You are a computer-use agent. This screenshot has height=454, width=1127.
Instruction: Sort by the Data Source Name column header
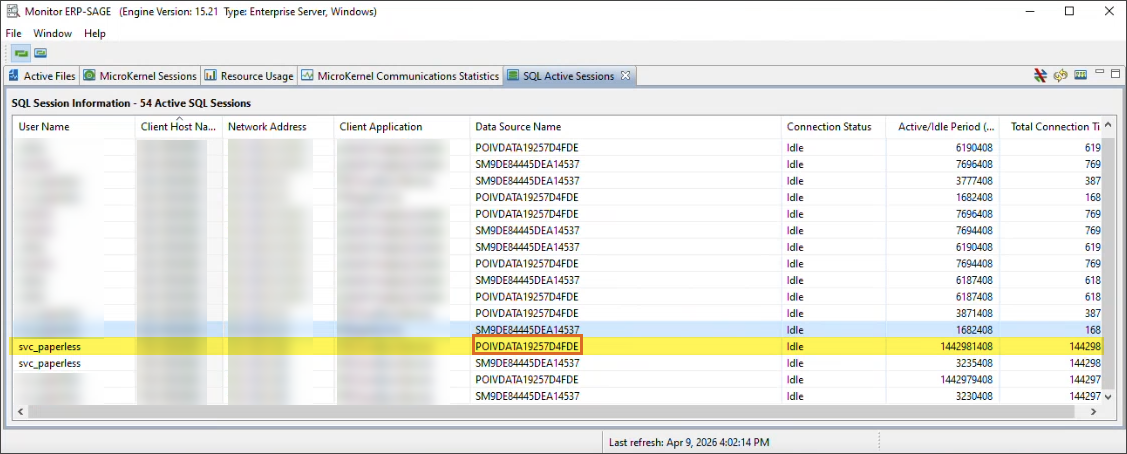[x=625, y=126]
